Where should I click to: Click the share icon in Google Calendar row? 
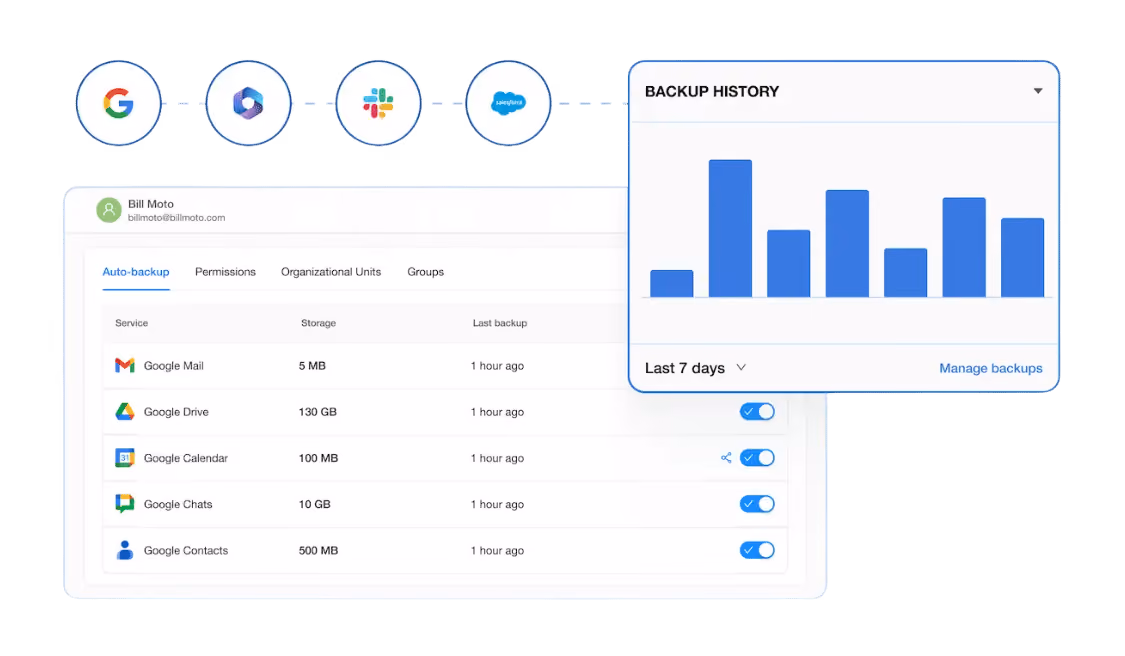tap(726, 458)
